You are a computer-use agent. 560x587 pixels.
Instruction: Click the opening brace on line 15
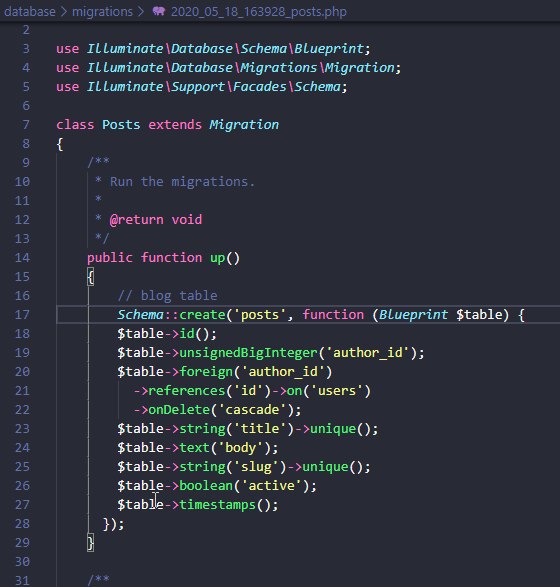91,277
